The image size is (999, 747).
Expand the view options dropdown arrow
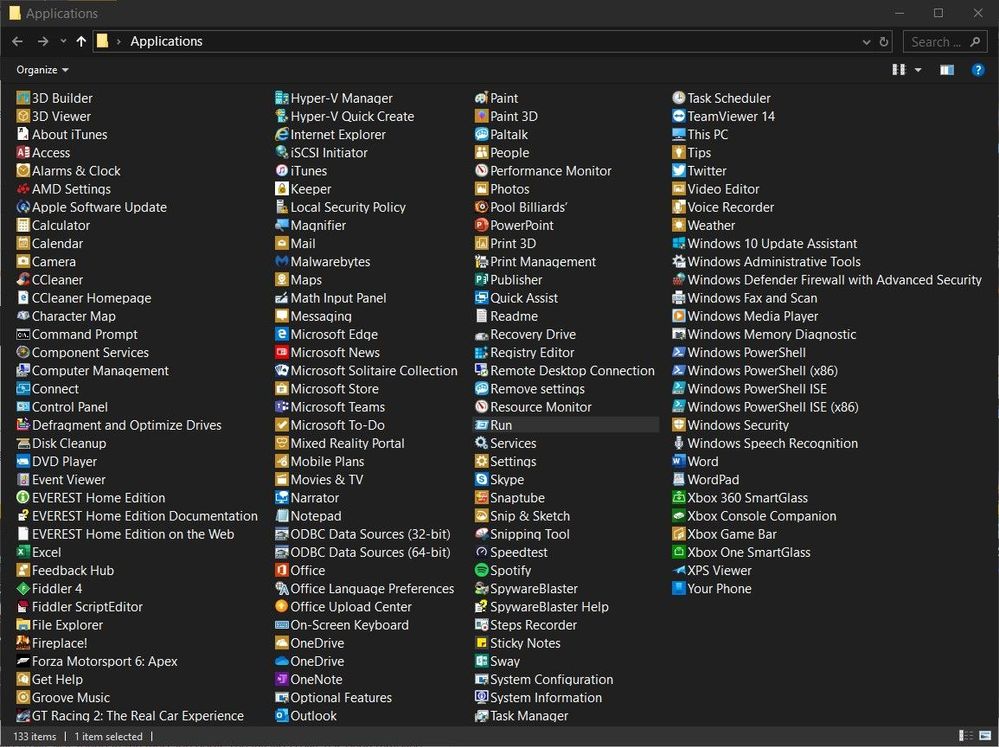tap(918, 70)
